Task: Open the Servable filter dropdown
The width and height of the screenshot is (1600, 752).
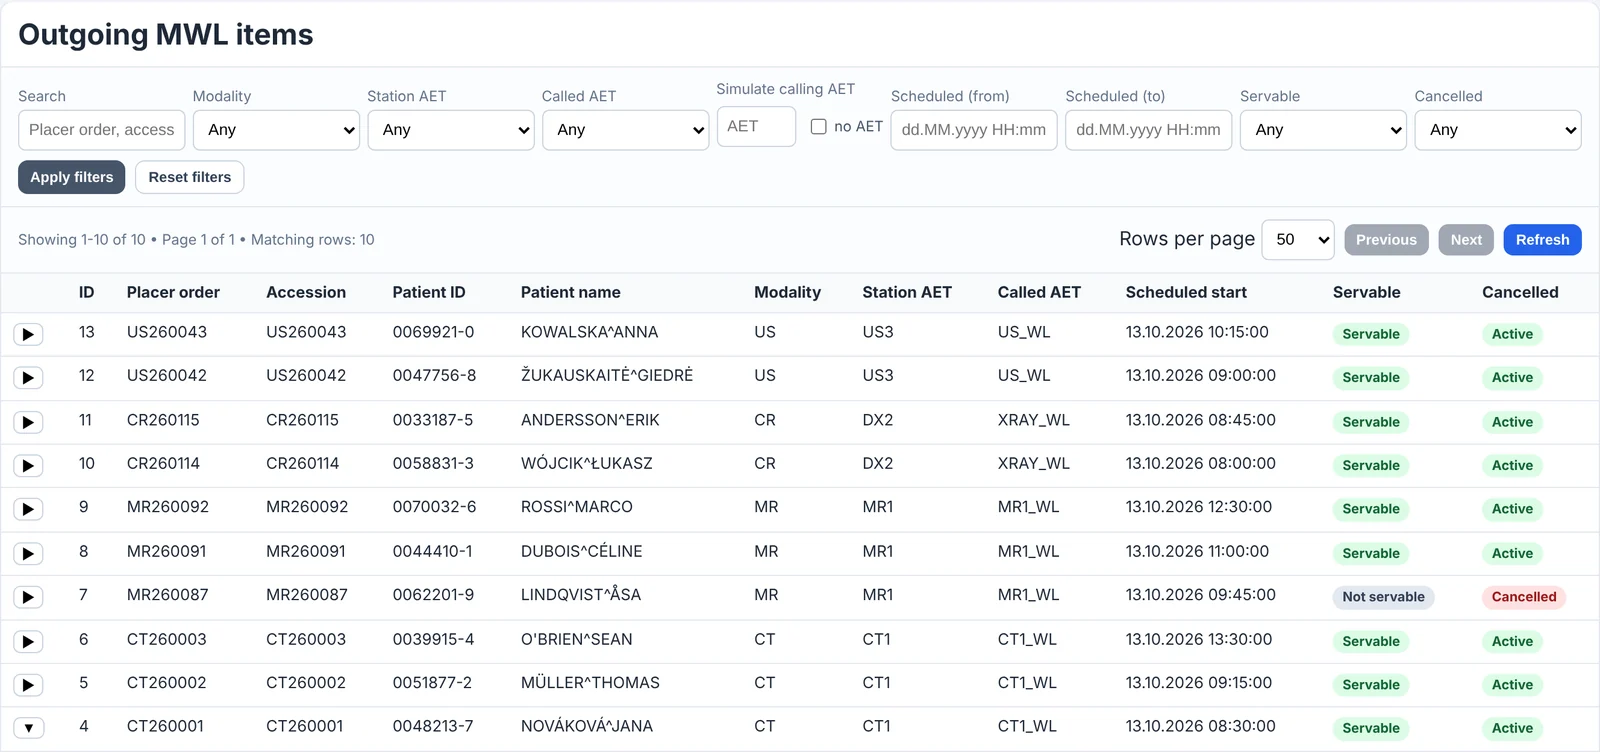Action: (1323, 130)
